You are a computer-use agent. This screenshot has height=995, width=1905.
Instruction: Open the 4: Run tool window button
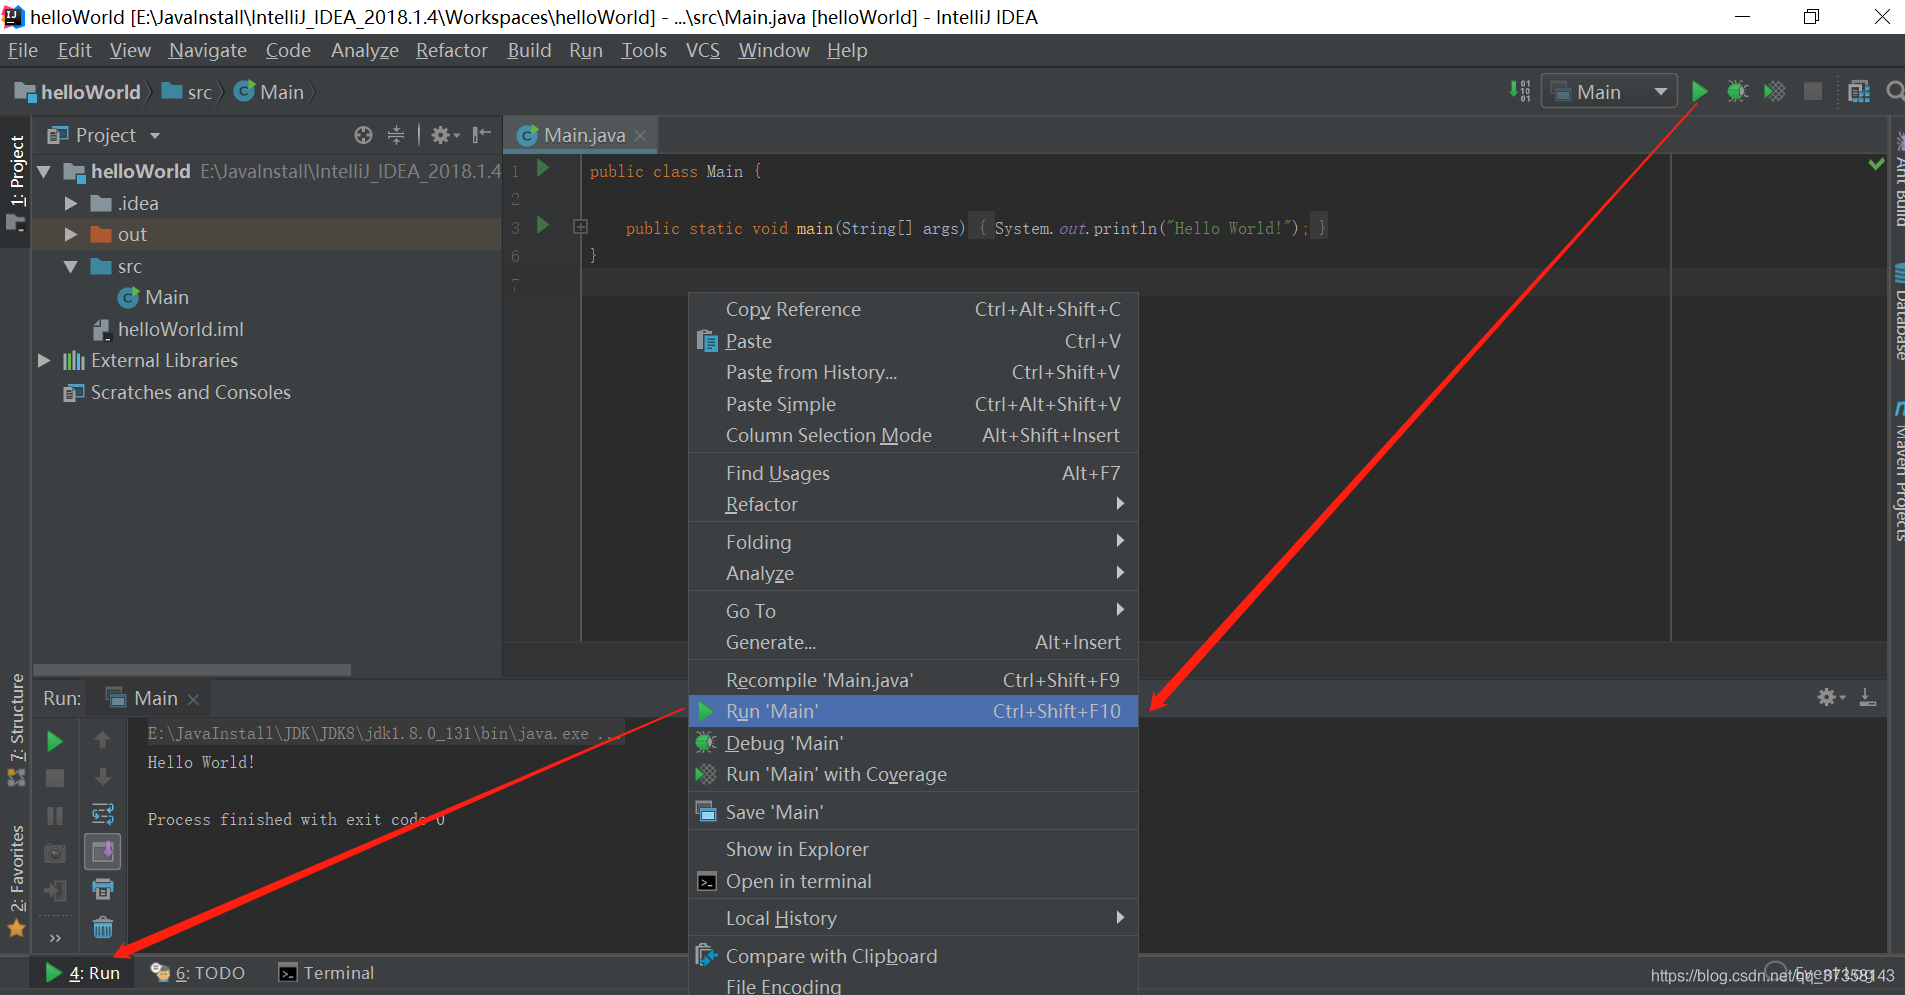pos(82,973)
